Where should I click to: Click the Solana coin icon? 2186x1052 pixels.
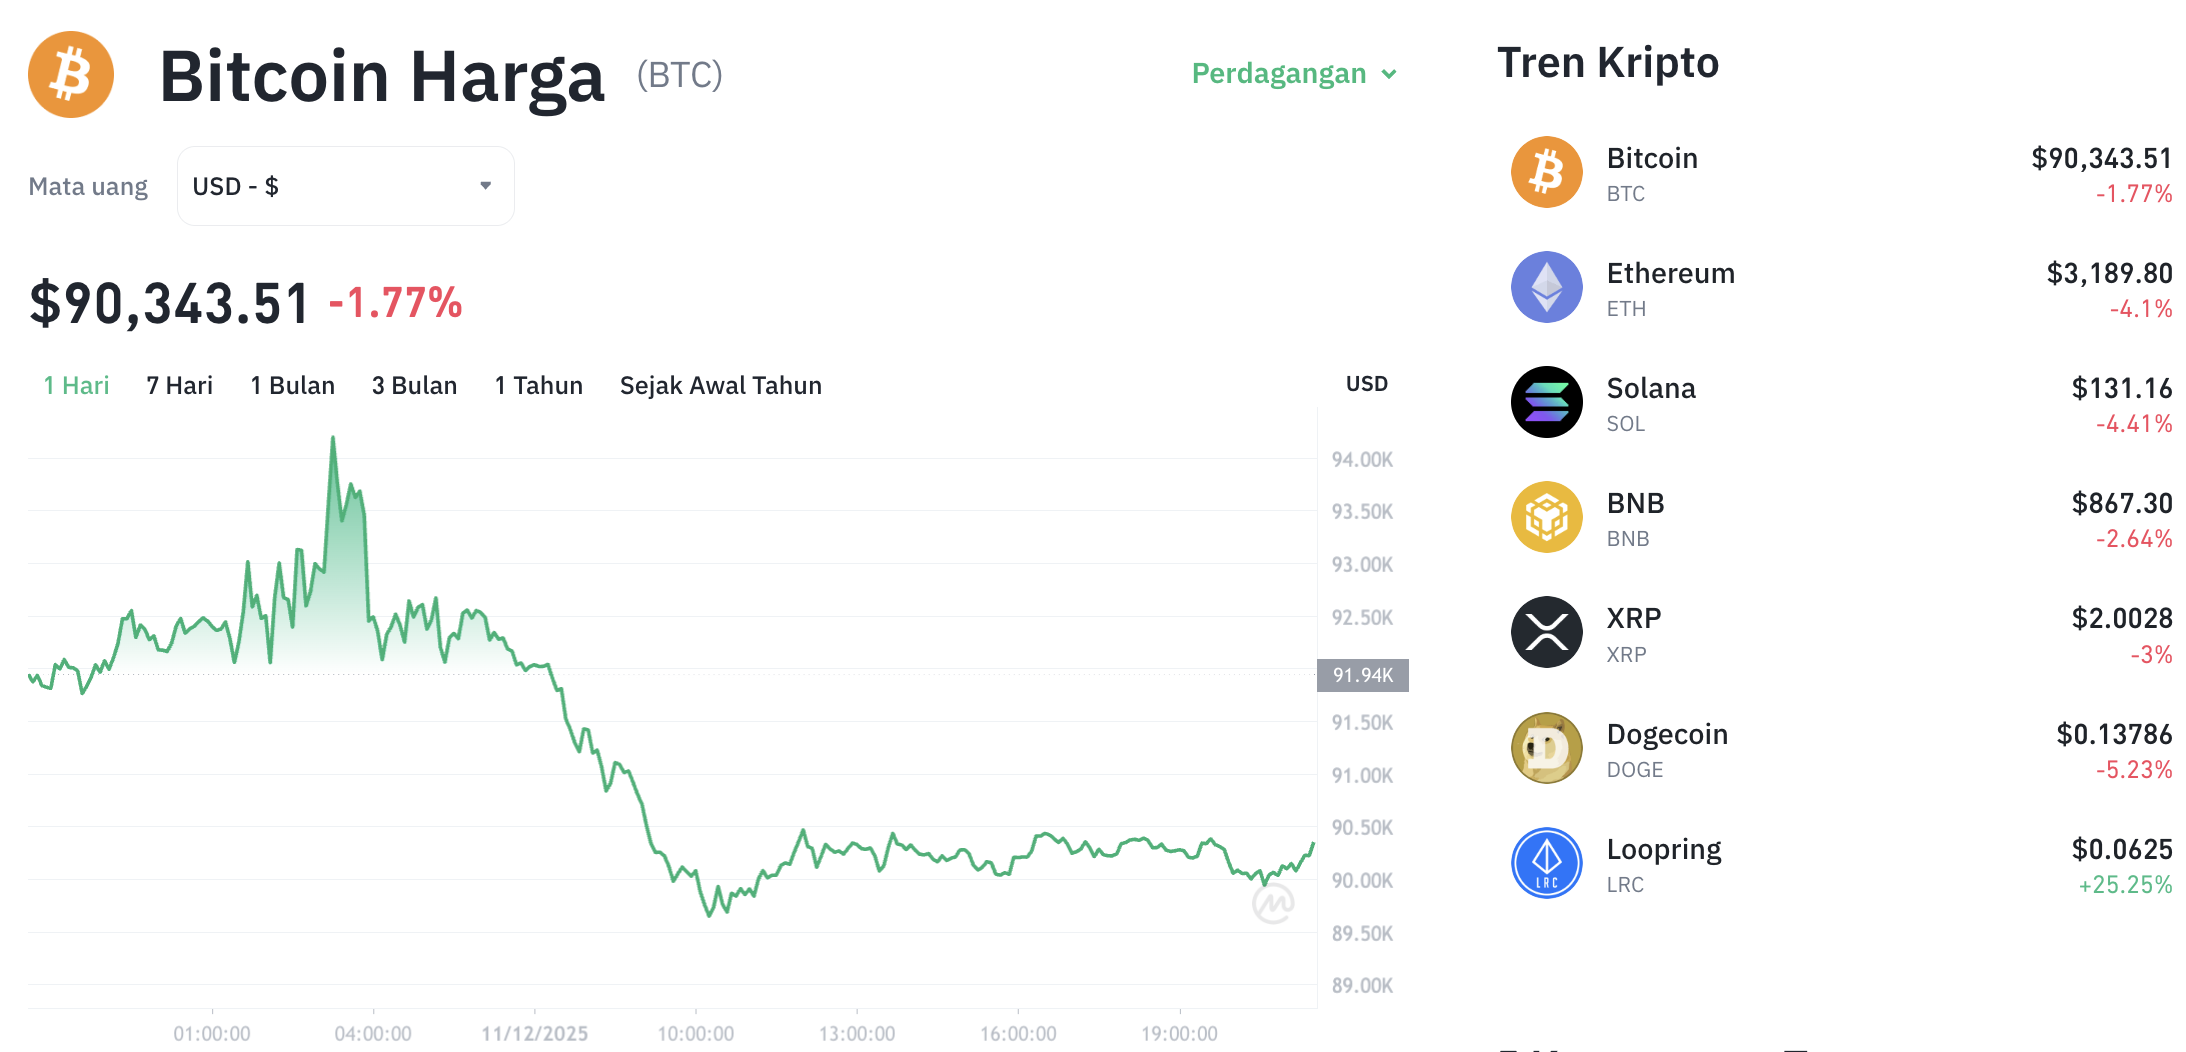click(x=1546, y=402)
